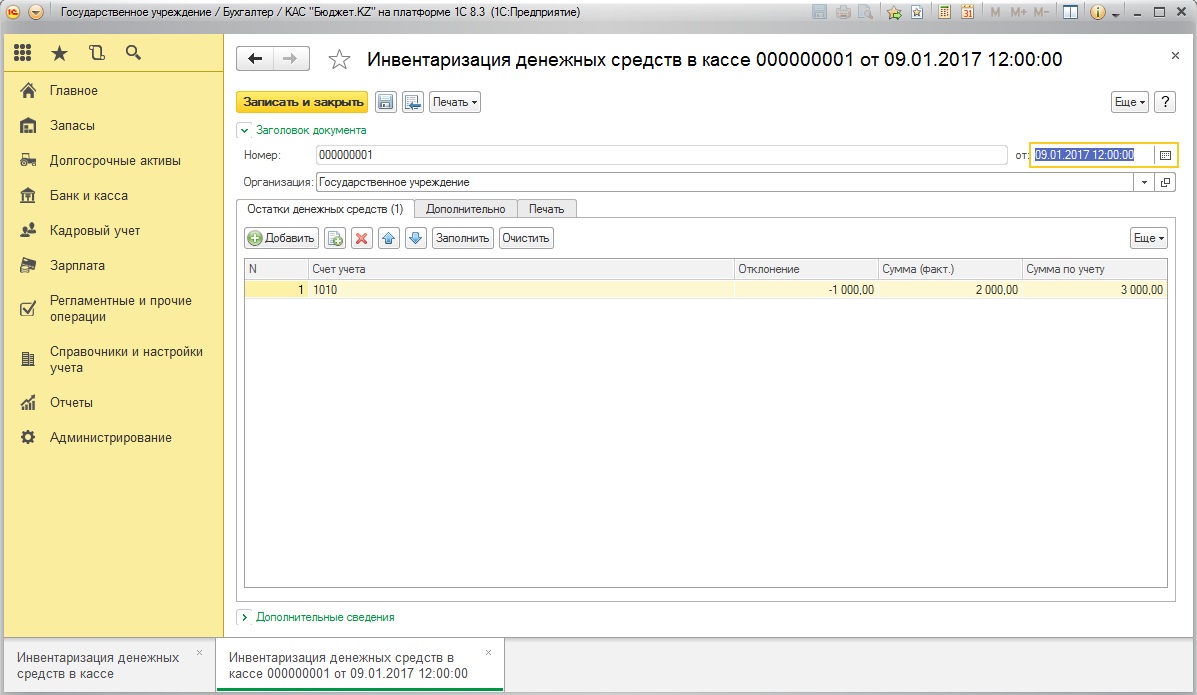Open the Организация dropdown arrow
1197x695 pixels.
(x=1144, y=183)
